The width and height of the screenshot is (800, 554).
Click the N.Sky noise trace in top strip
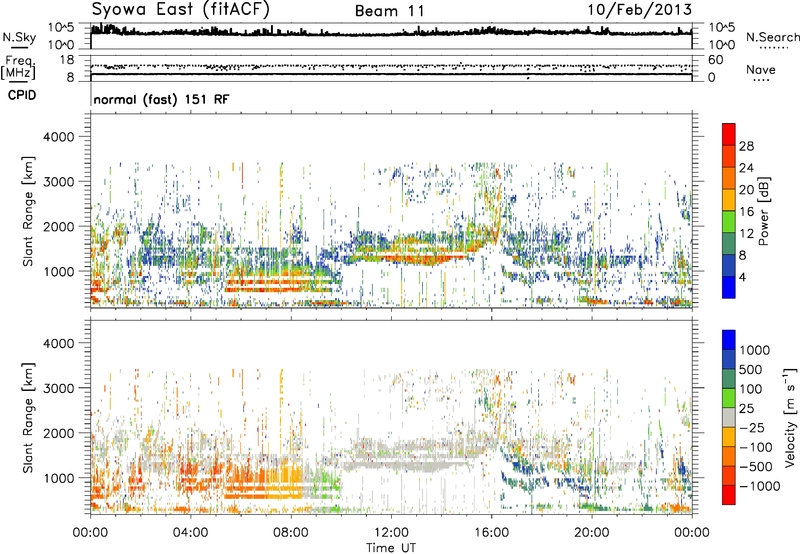click(x=391, y=33)
